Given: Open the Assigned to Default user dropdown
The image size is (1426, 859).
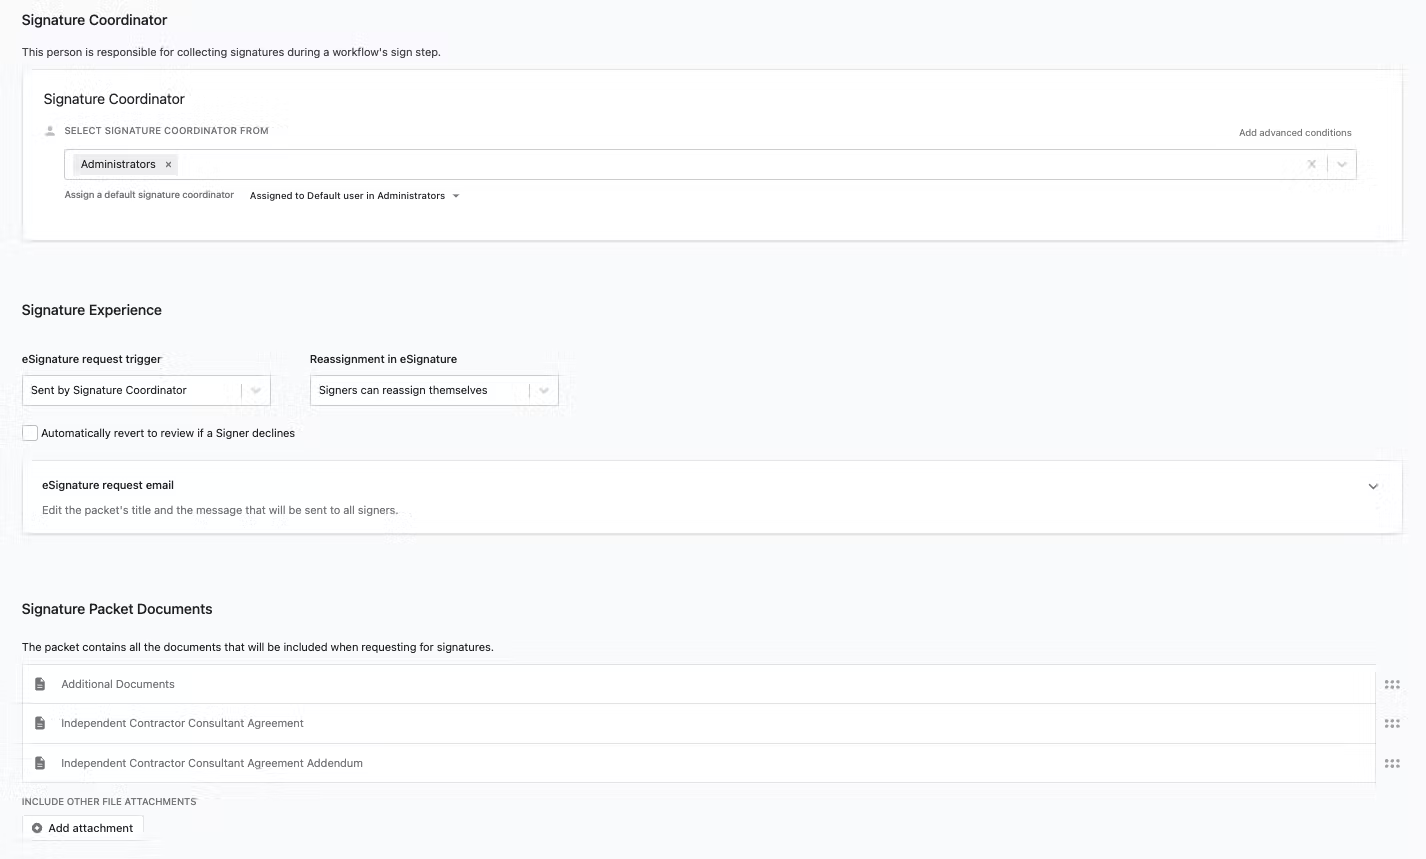Looking at the screenshot, I should (354, 196).
